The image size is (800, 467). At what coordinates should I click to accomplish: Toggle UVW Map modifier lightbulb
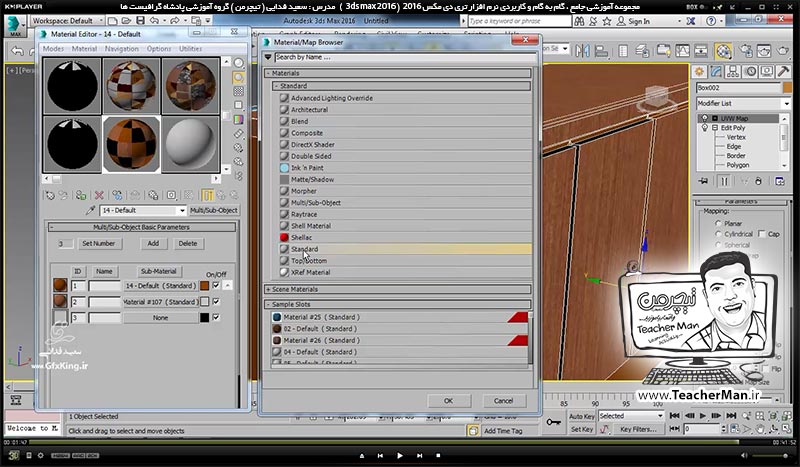705,118
